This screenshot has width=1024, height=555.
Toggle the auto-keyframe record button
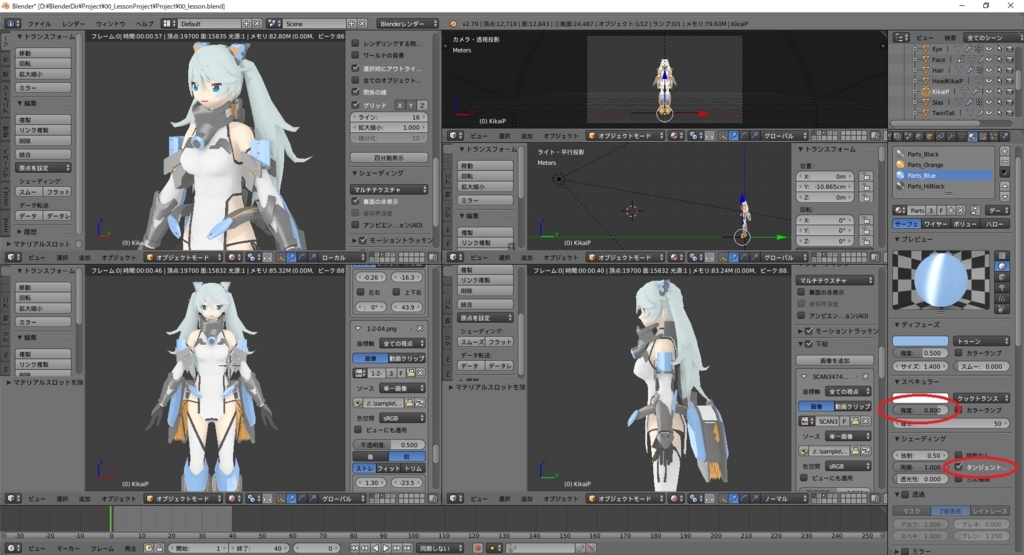pyautogui.click(x=477, y=548)
